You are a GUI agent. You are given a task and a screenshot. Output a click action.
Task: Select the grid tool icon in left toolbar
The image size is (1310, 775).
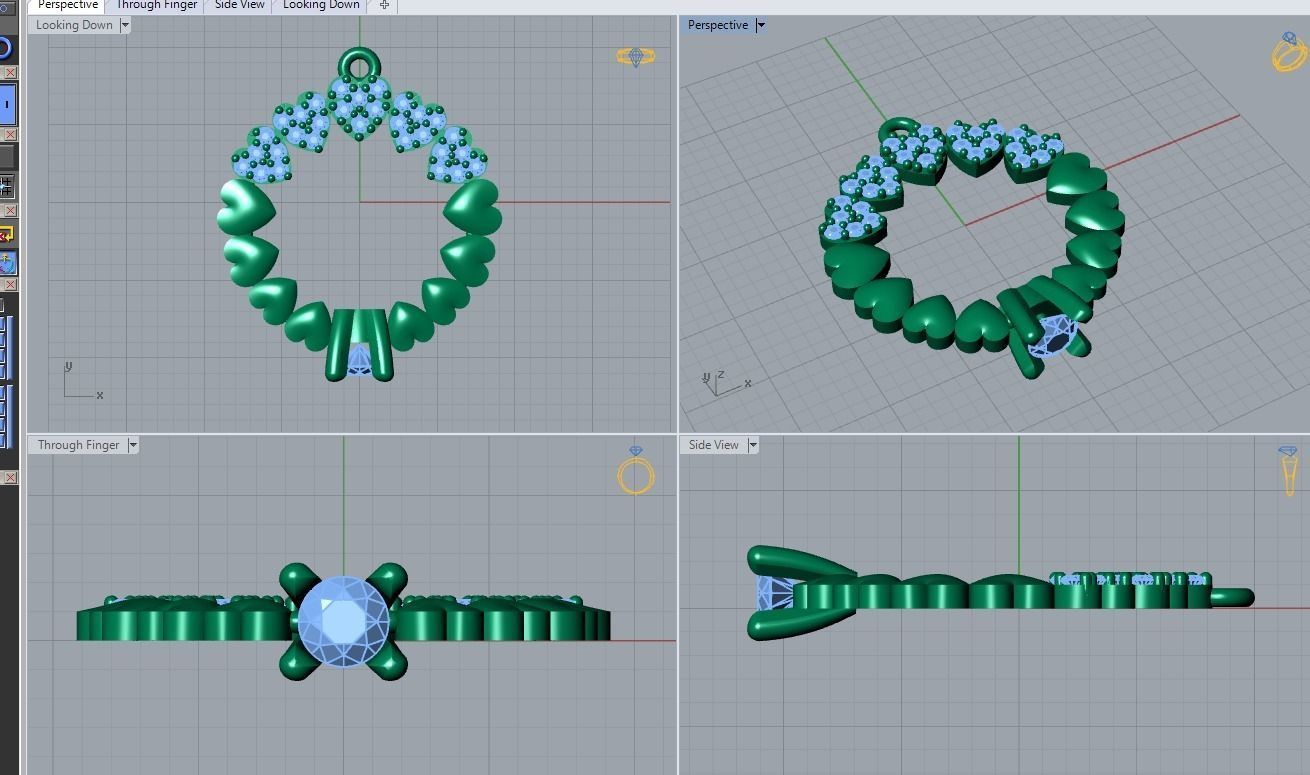[6, 186]
